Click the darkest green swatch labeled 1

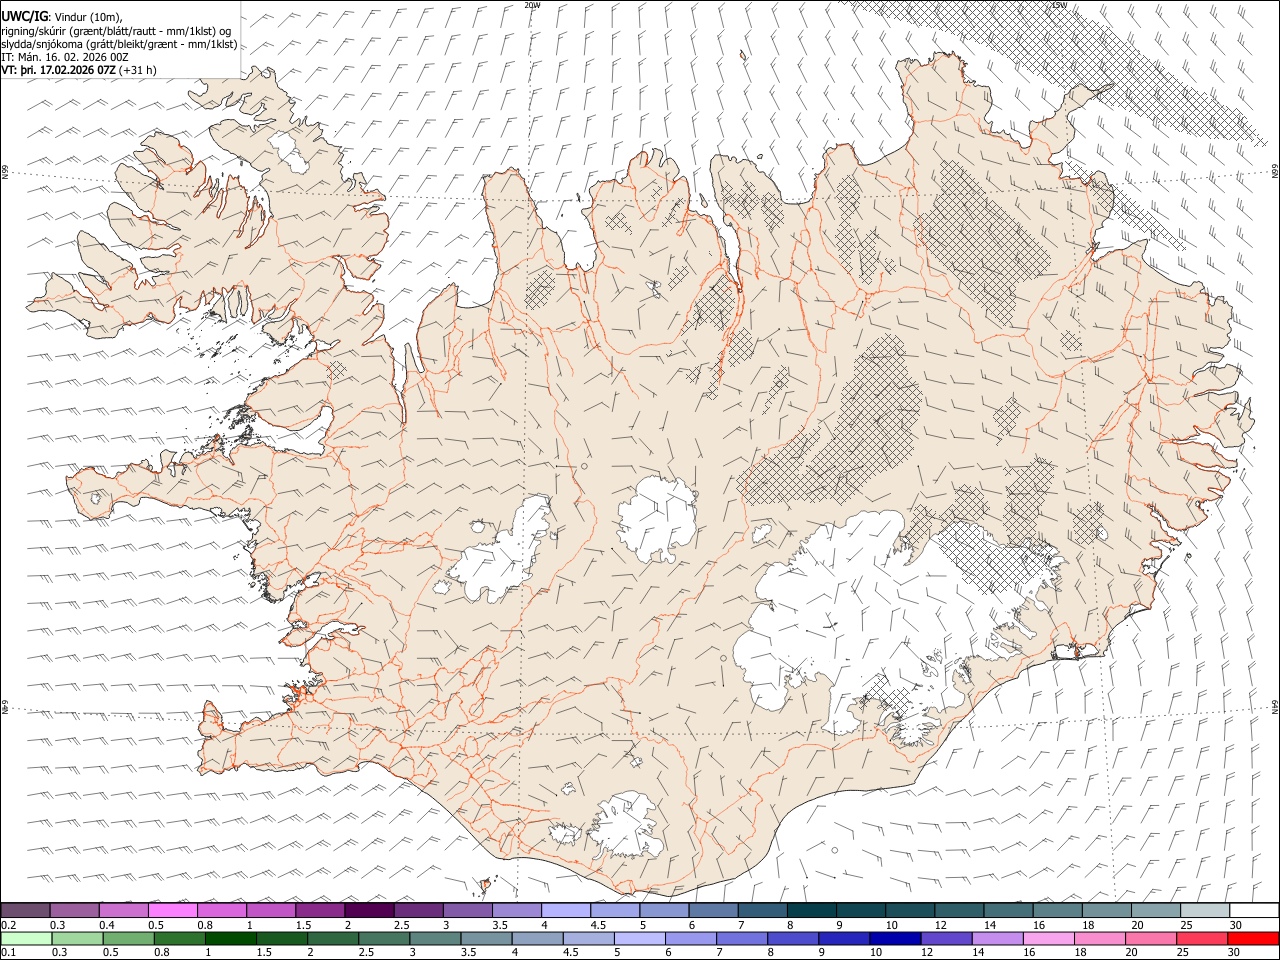(x=231, y=938)
